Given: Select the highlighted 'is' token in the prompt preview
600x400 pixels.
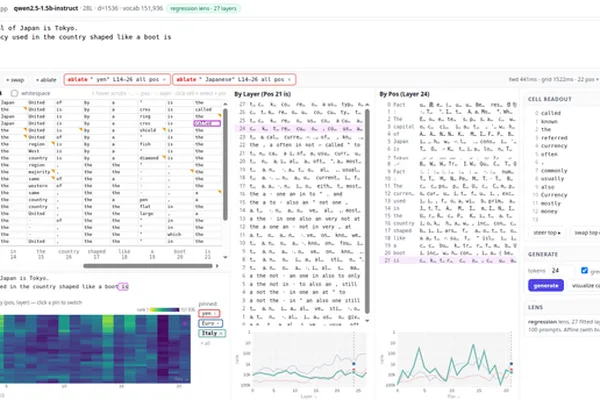Looking at the screenshot, I should [x=123, y=287].
